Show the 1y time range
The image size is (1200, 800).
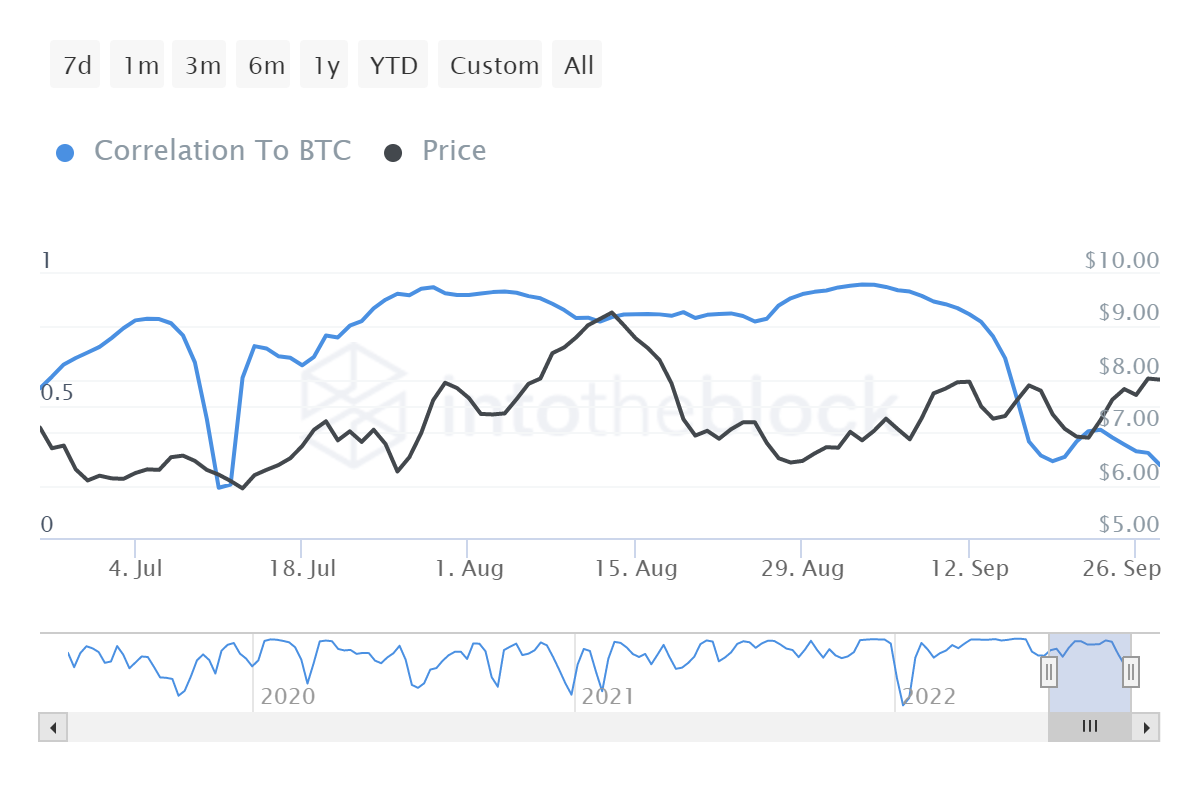click(x=326, y=65)
